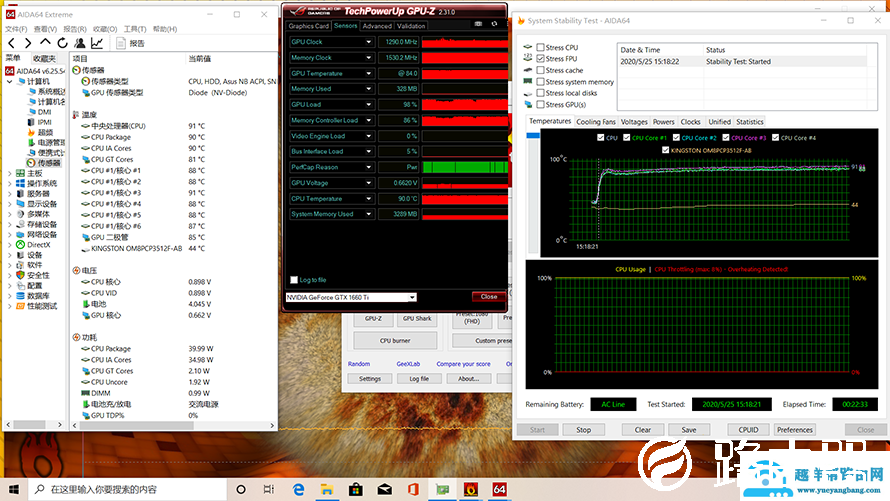
Task: Click the PerfCap Reason green bar graph
Action: tap(465, 167)
